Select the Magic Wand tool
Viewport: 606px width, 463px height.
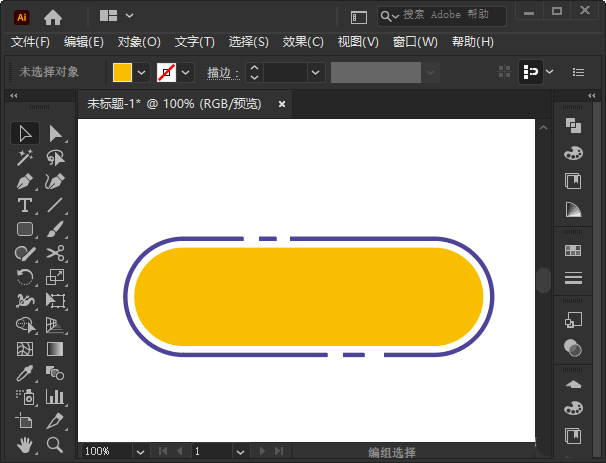pos(25,158)
